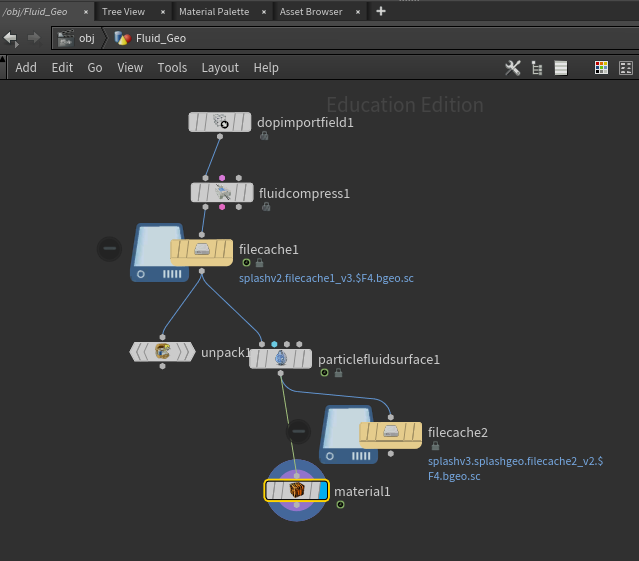Switch to the tree list view icon
639x561 pixels.
pyautogui.click(x=537, y=68)
